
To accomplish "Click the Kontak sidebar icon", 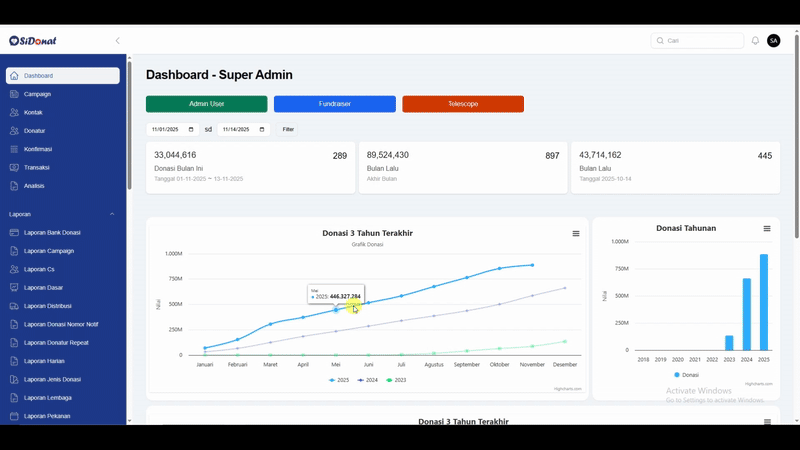I will (14, 112).
